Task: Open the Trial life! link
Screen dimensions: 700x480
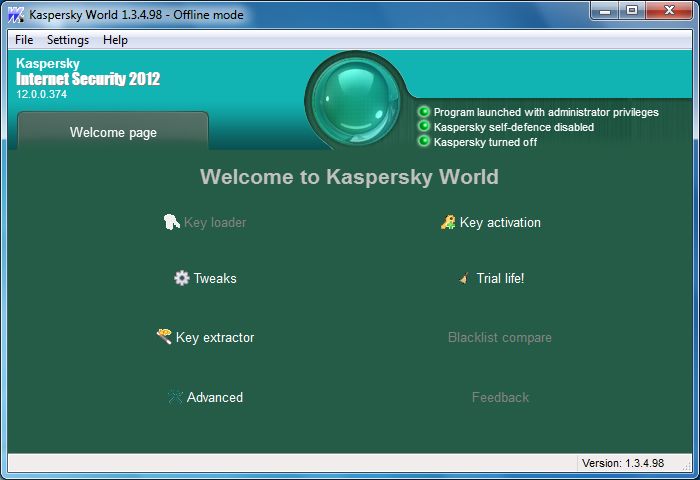Action: pyautogui.click(x=500, y=278)
